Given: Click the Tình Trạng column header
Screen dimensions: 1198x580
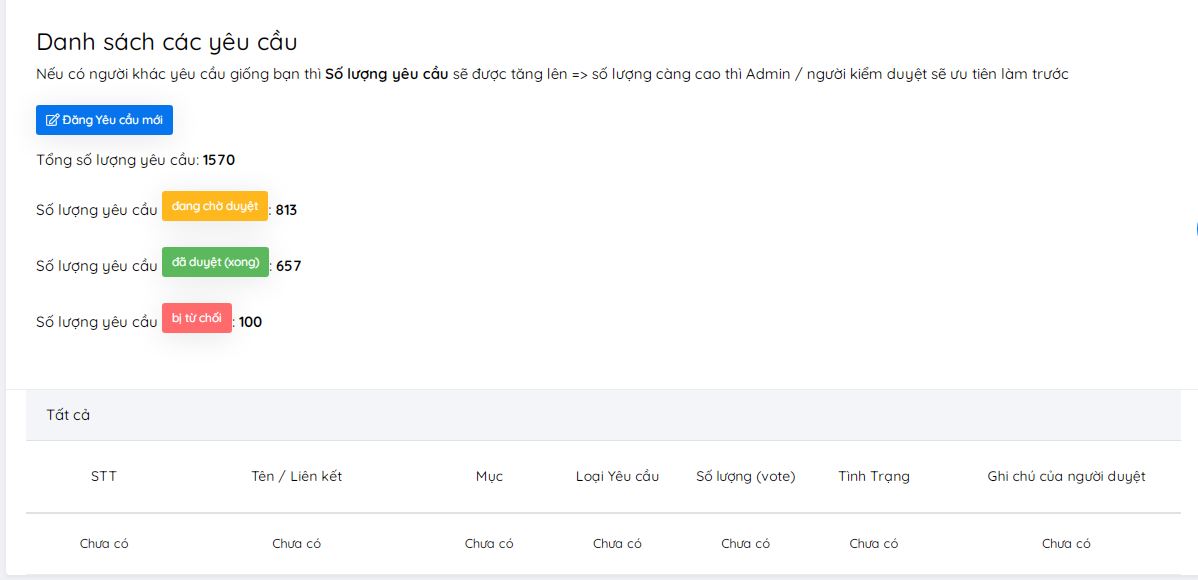Looking at the screenshot, I should pos(874,476).
